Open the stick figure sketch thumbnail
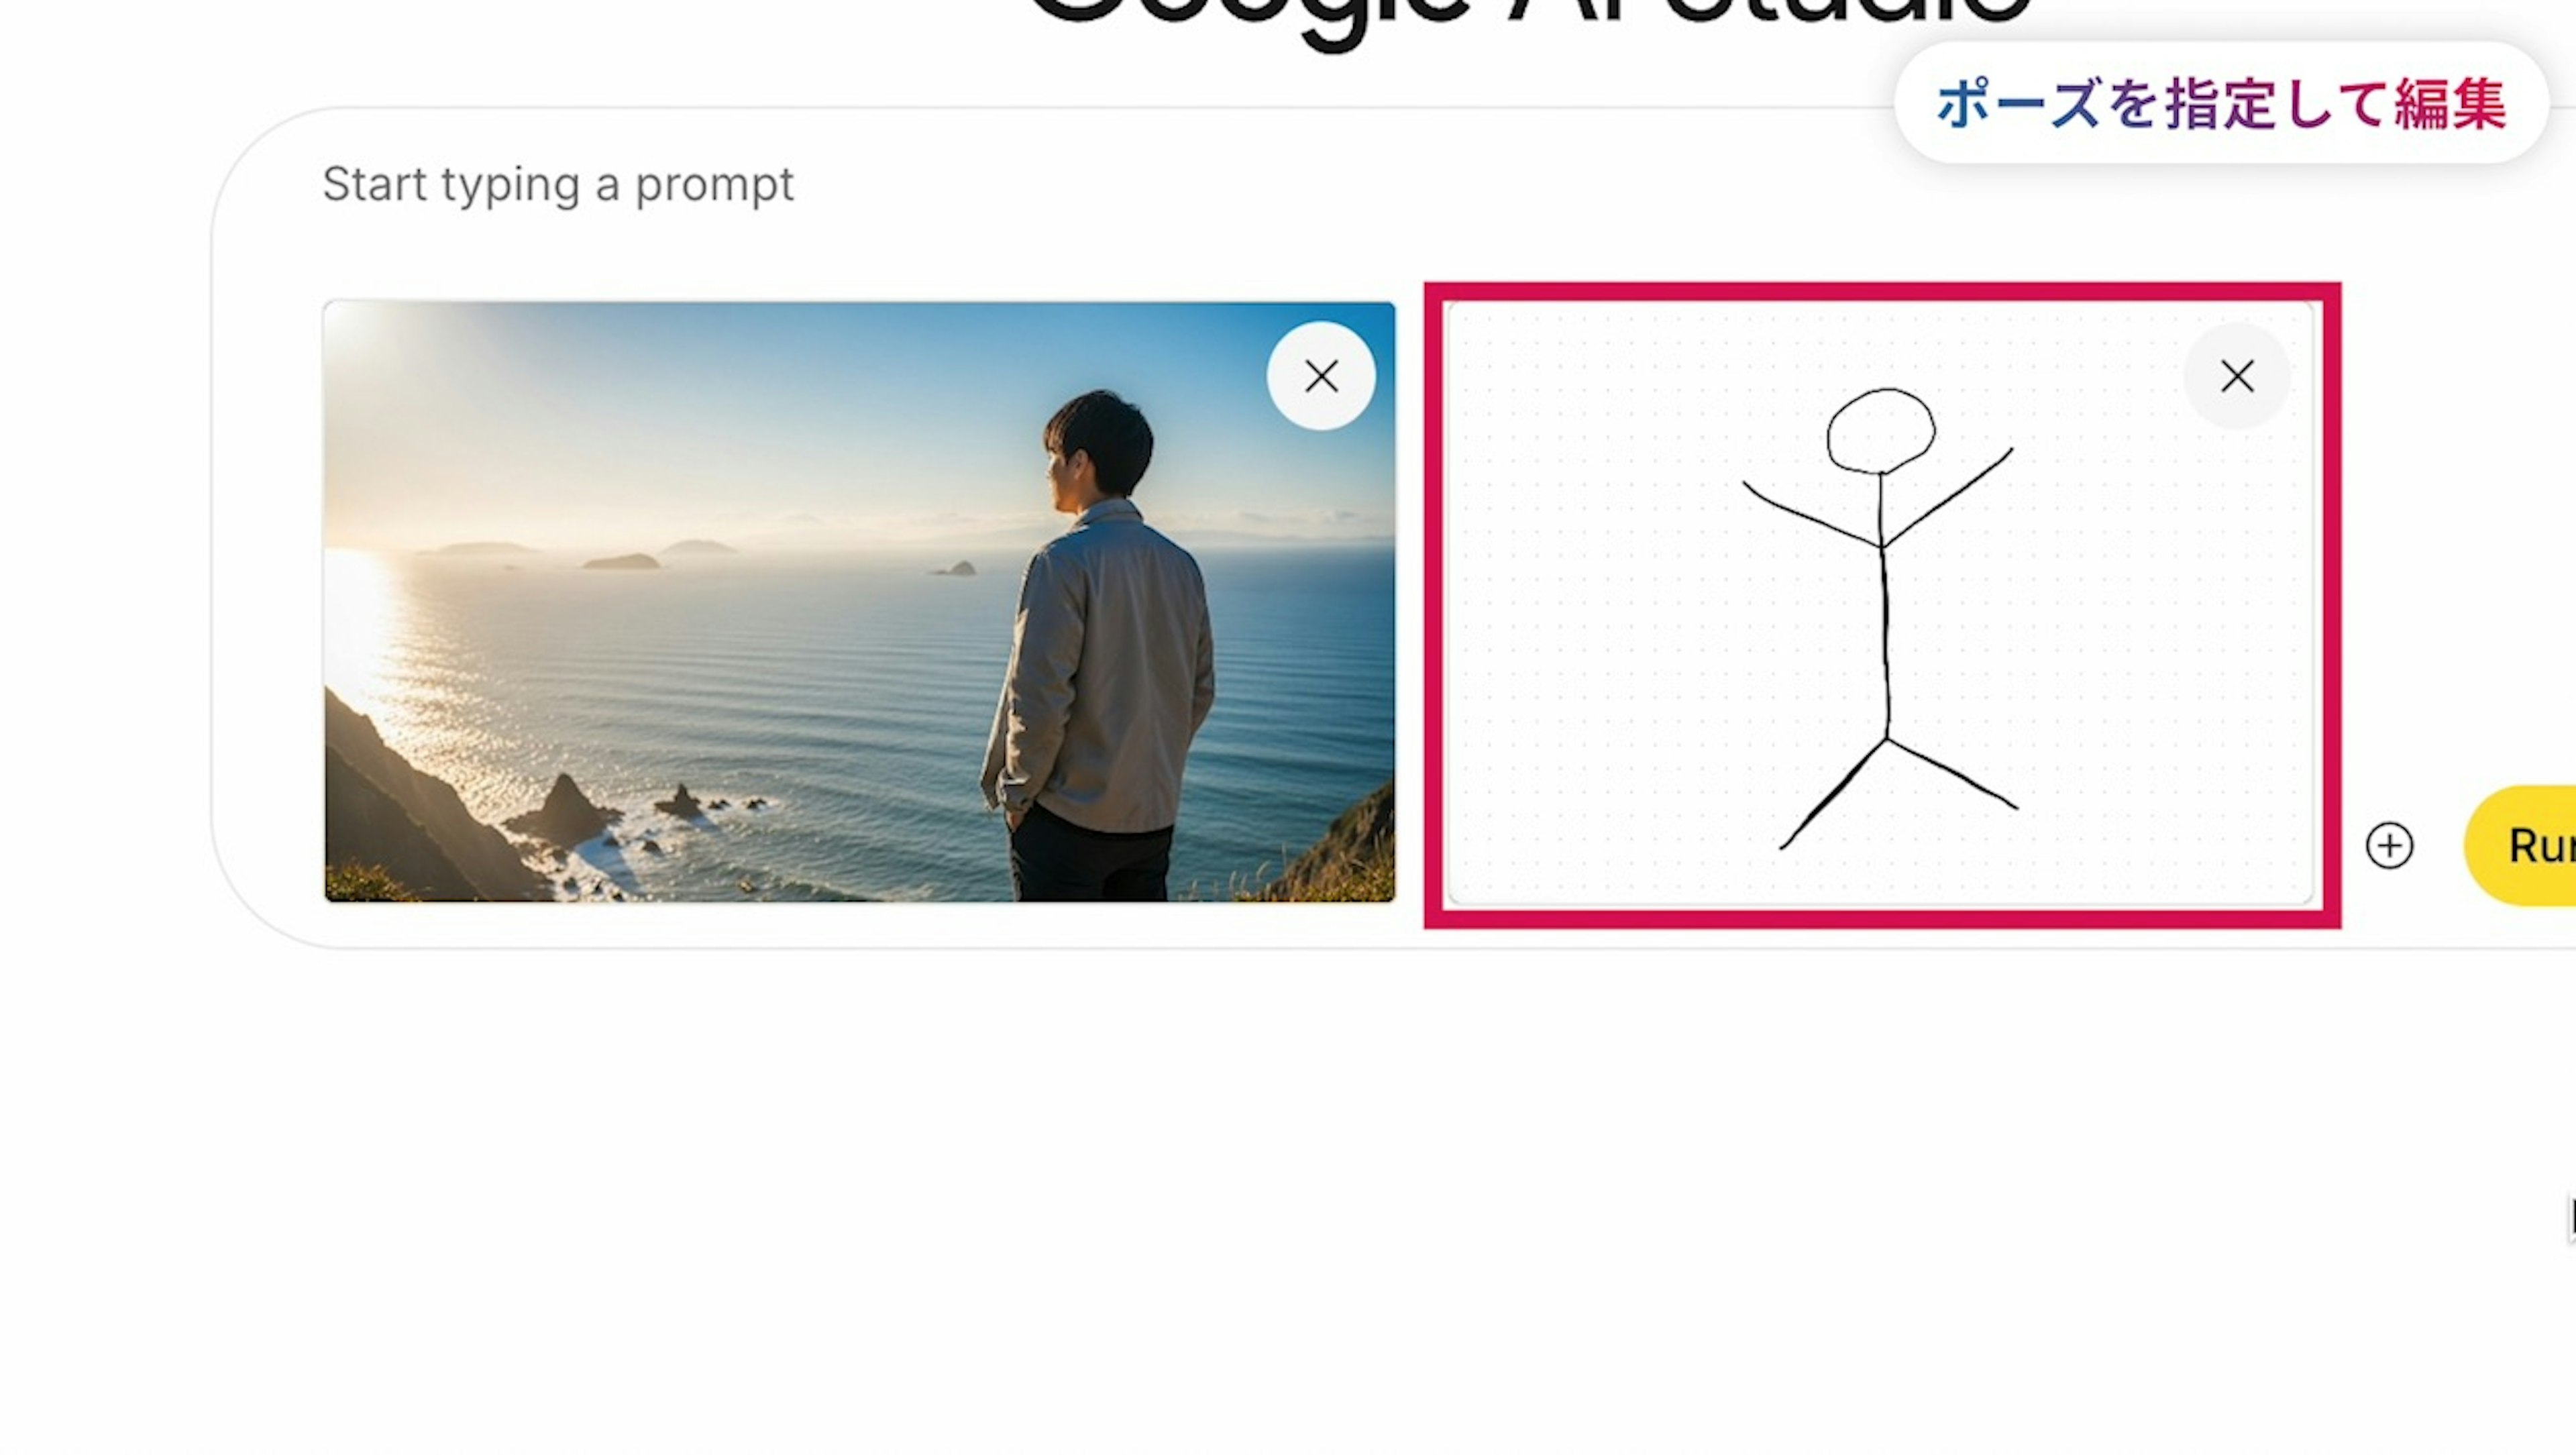The width and height of the screenshot is (2576, 1455). (1880, 602)
